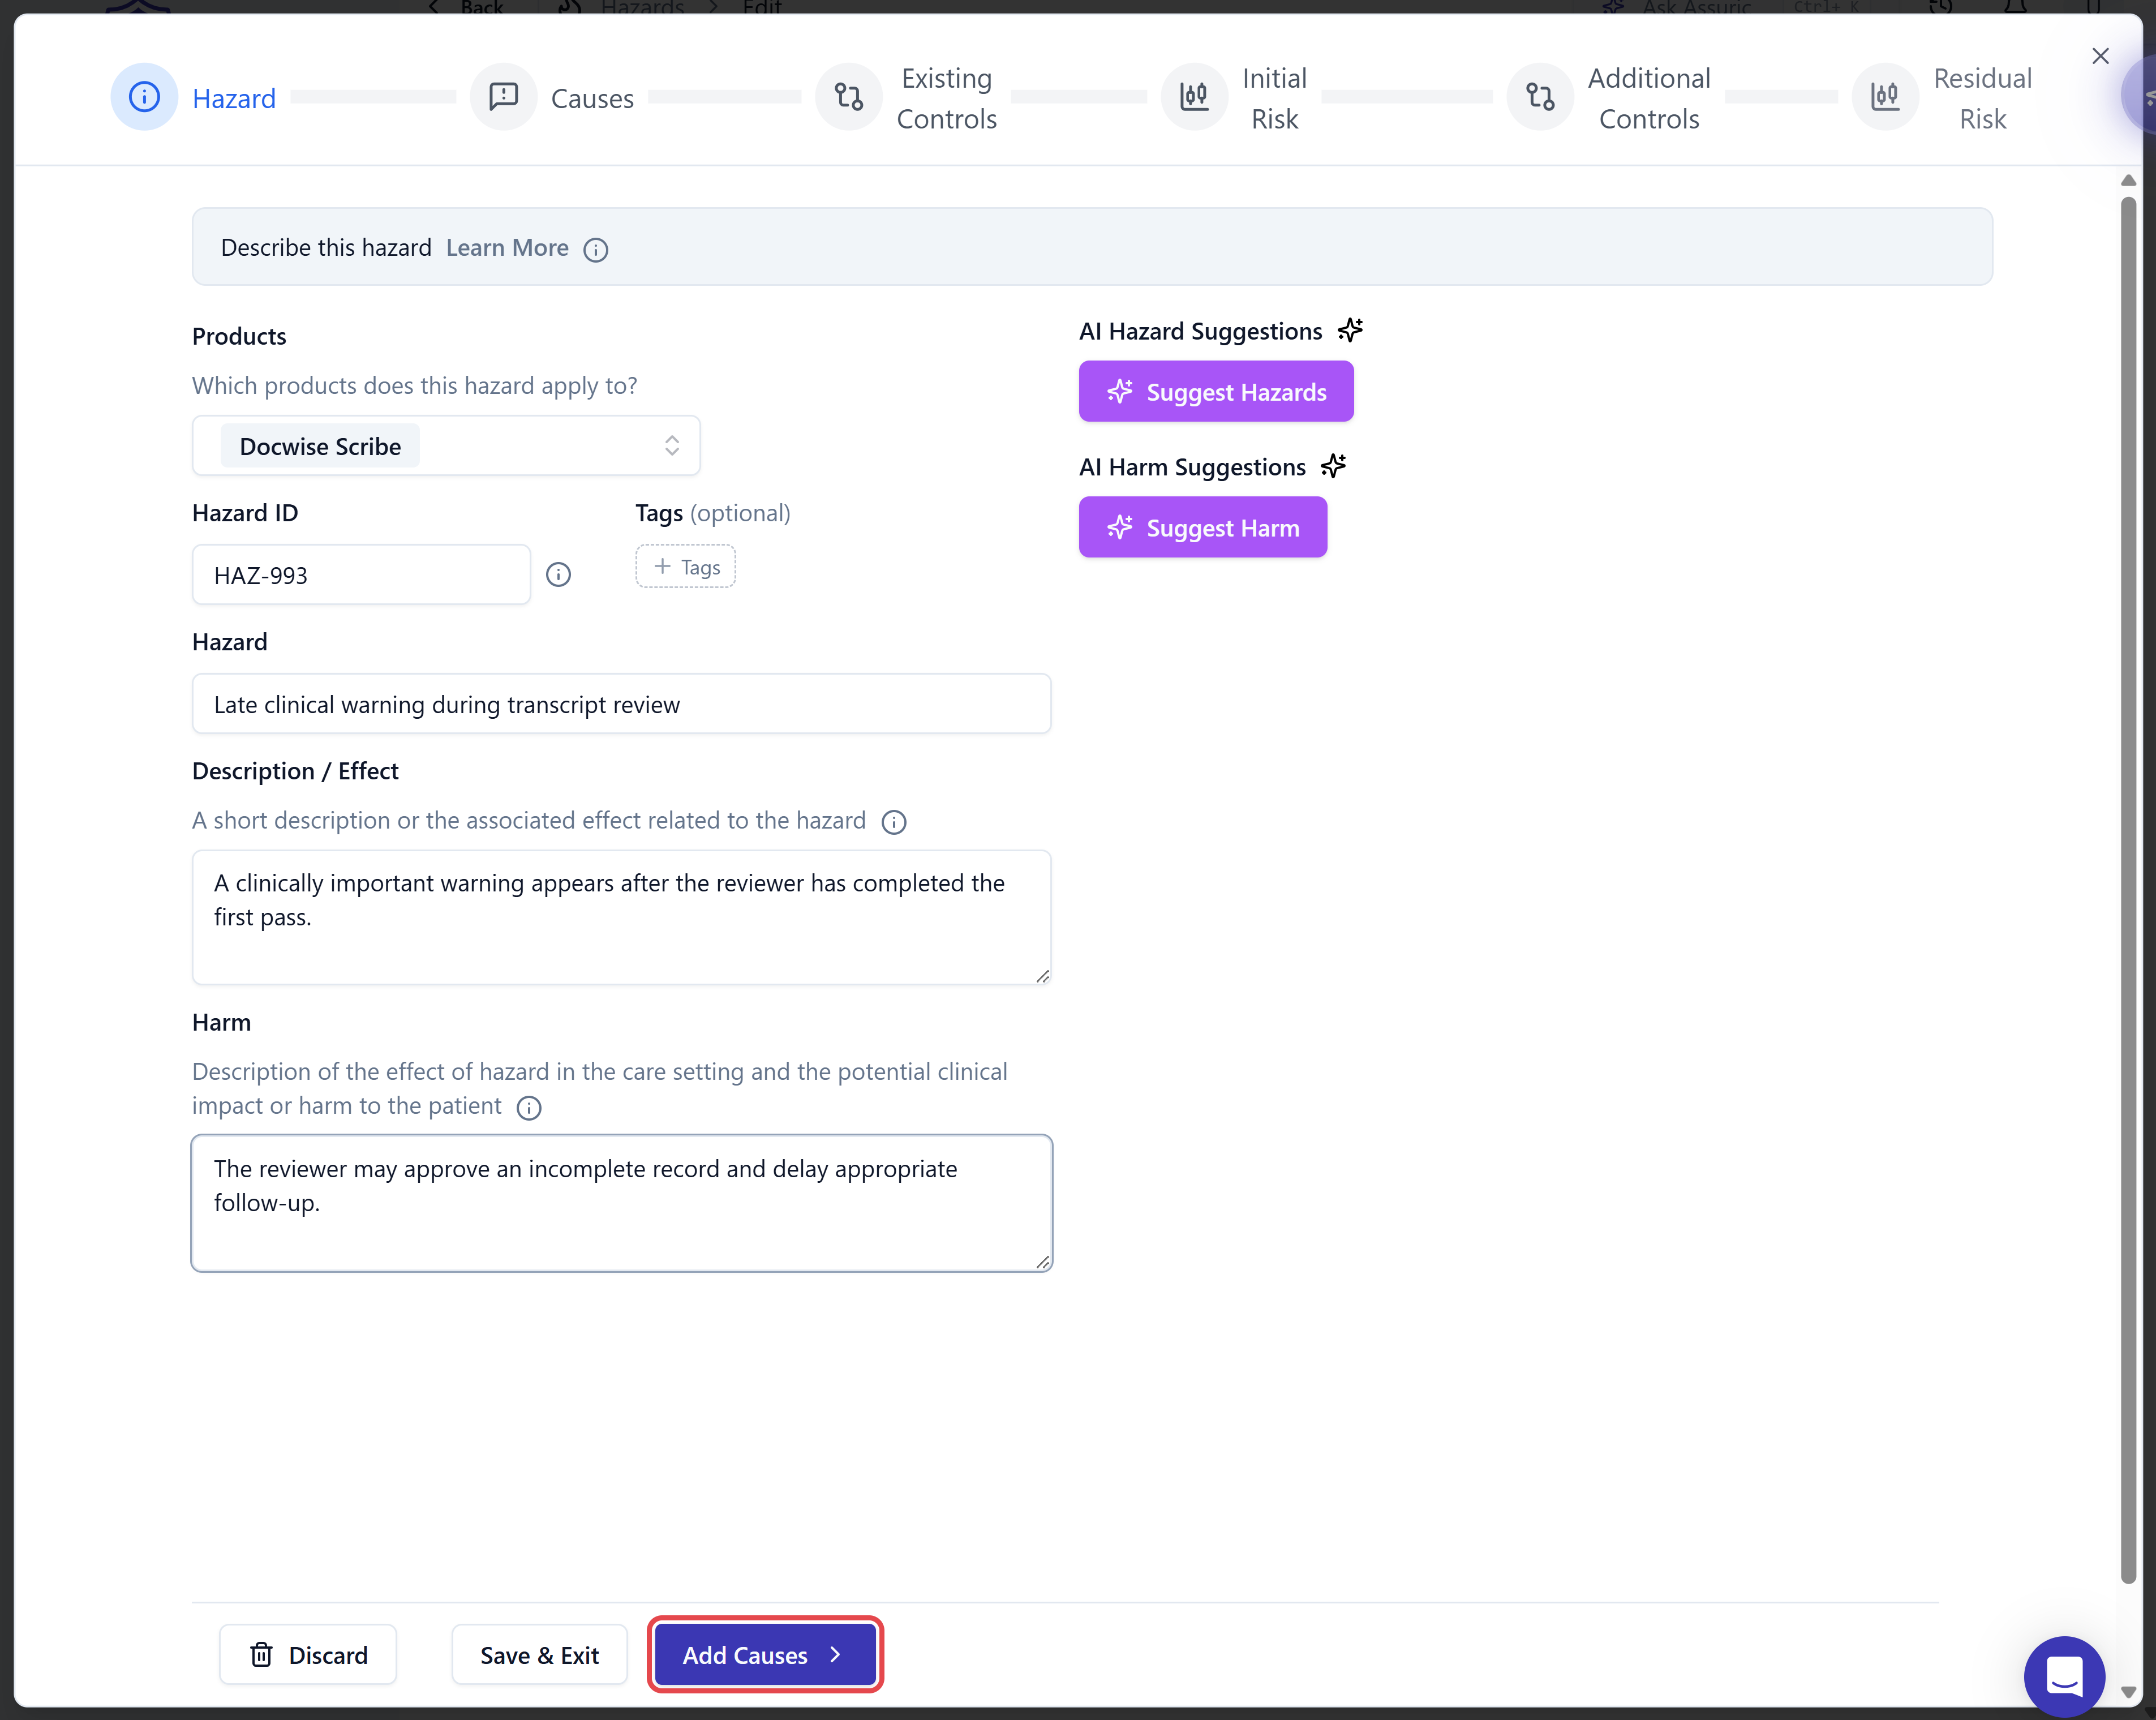Open the Existing Controls step
The height and width of the screenshot is (1720, 2156).
(x=947, y=99)
